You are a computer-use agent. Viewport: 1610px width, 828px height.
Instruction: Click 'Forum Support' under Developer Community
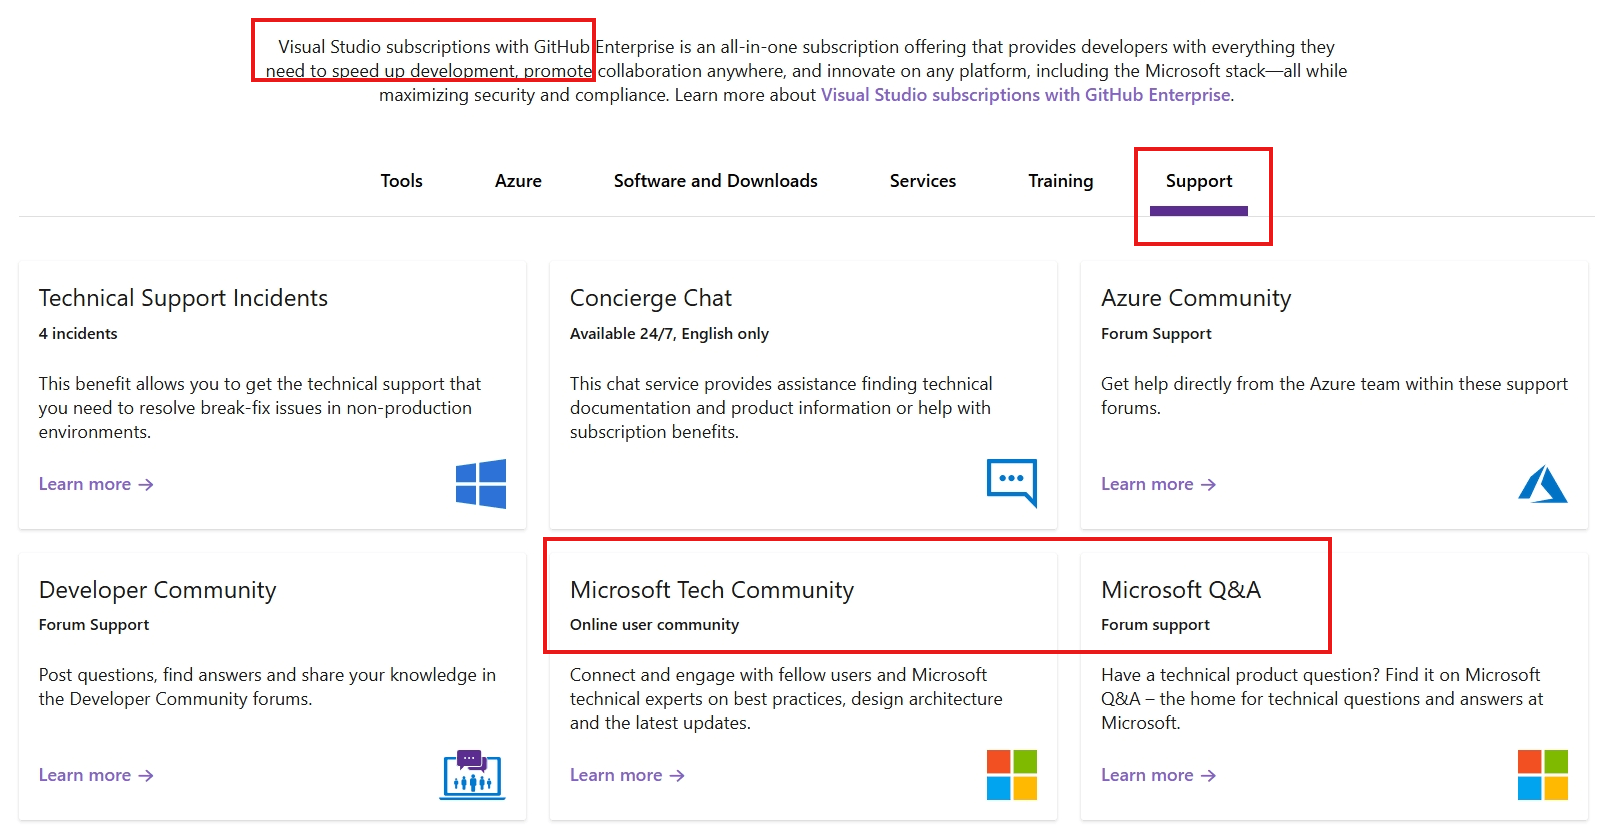click(x=94, y=625)
